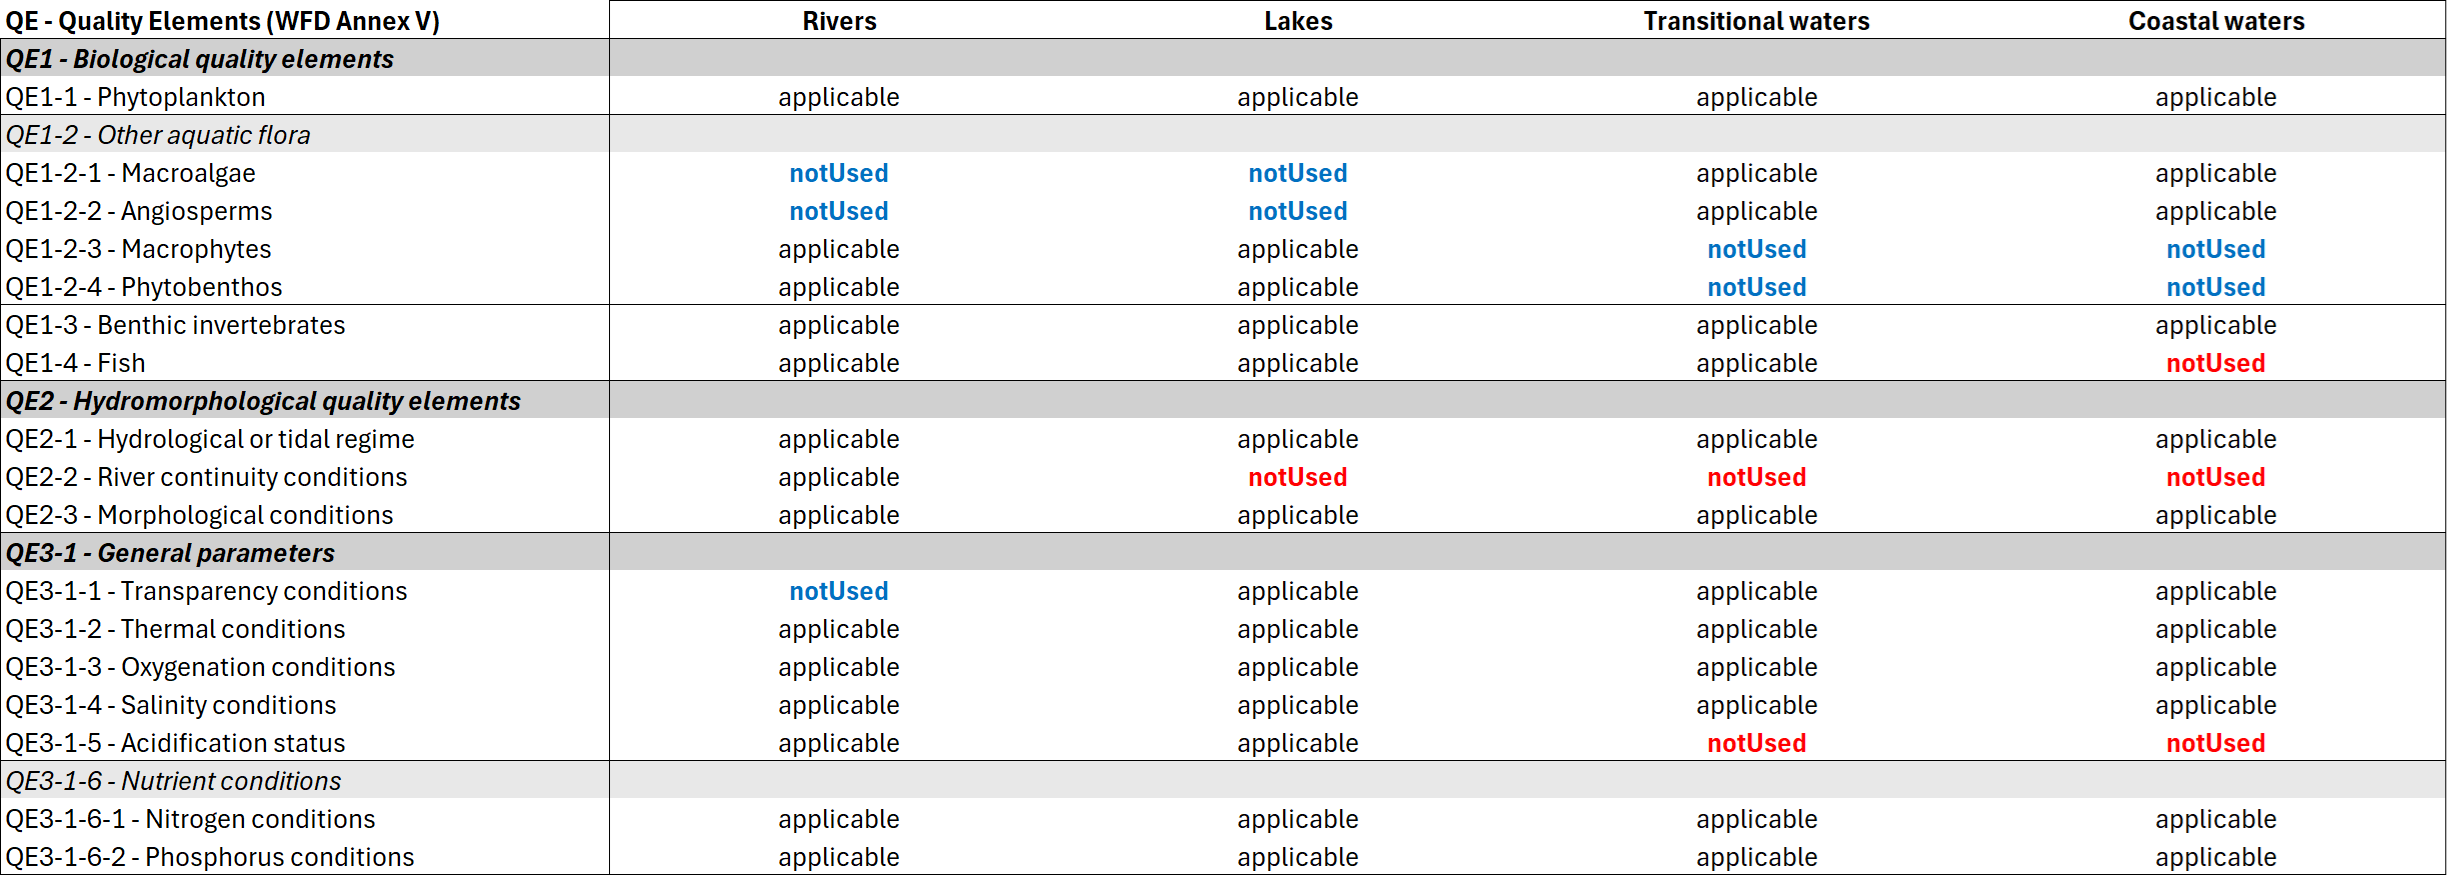Select the QE3-1 - General parameters heading
The width and height of the screenshot is (2448, 876).
pyautogui.click(x=170, y=553)
